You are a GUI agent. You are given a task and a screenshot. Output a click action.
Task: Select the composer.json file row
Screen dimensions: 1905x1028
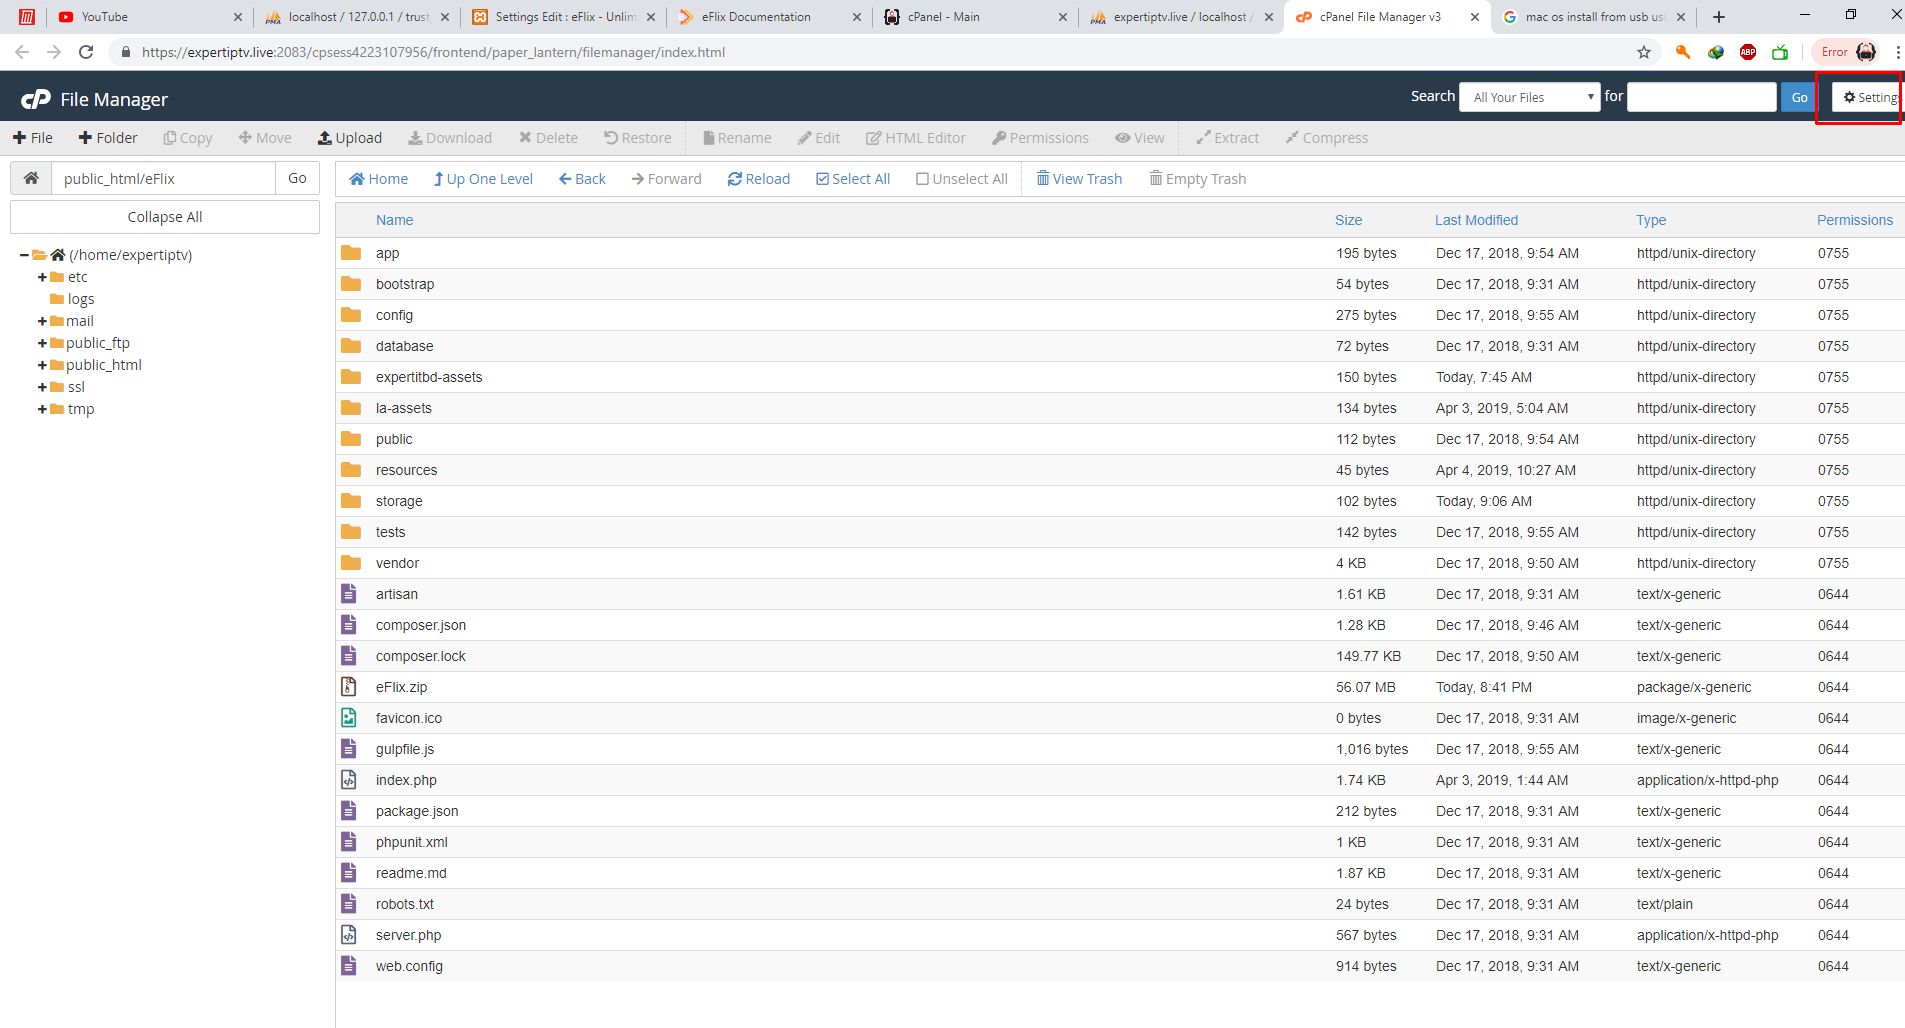(1120, 625)
